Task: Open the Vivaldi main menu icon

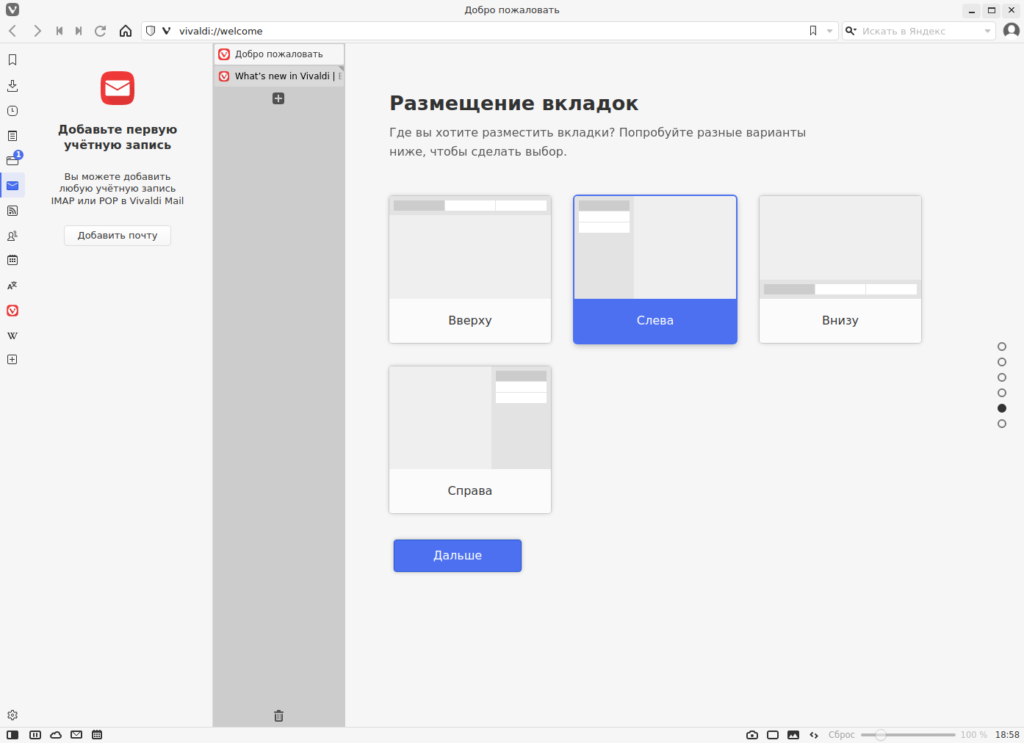Action: pyautogui.click(x=12, y=10)
